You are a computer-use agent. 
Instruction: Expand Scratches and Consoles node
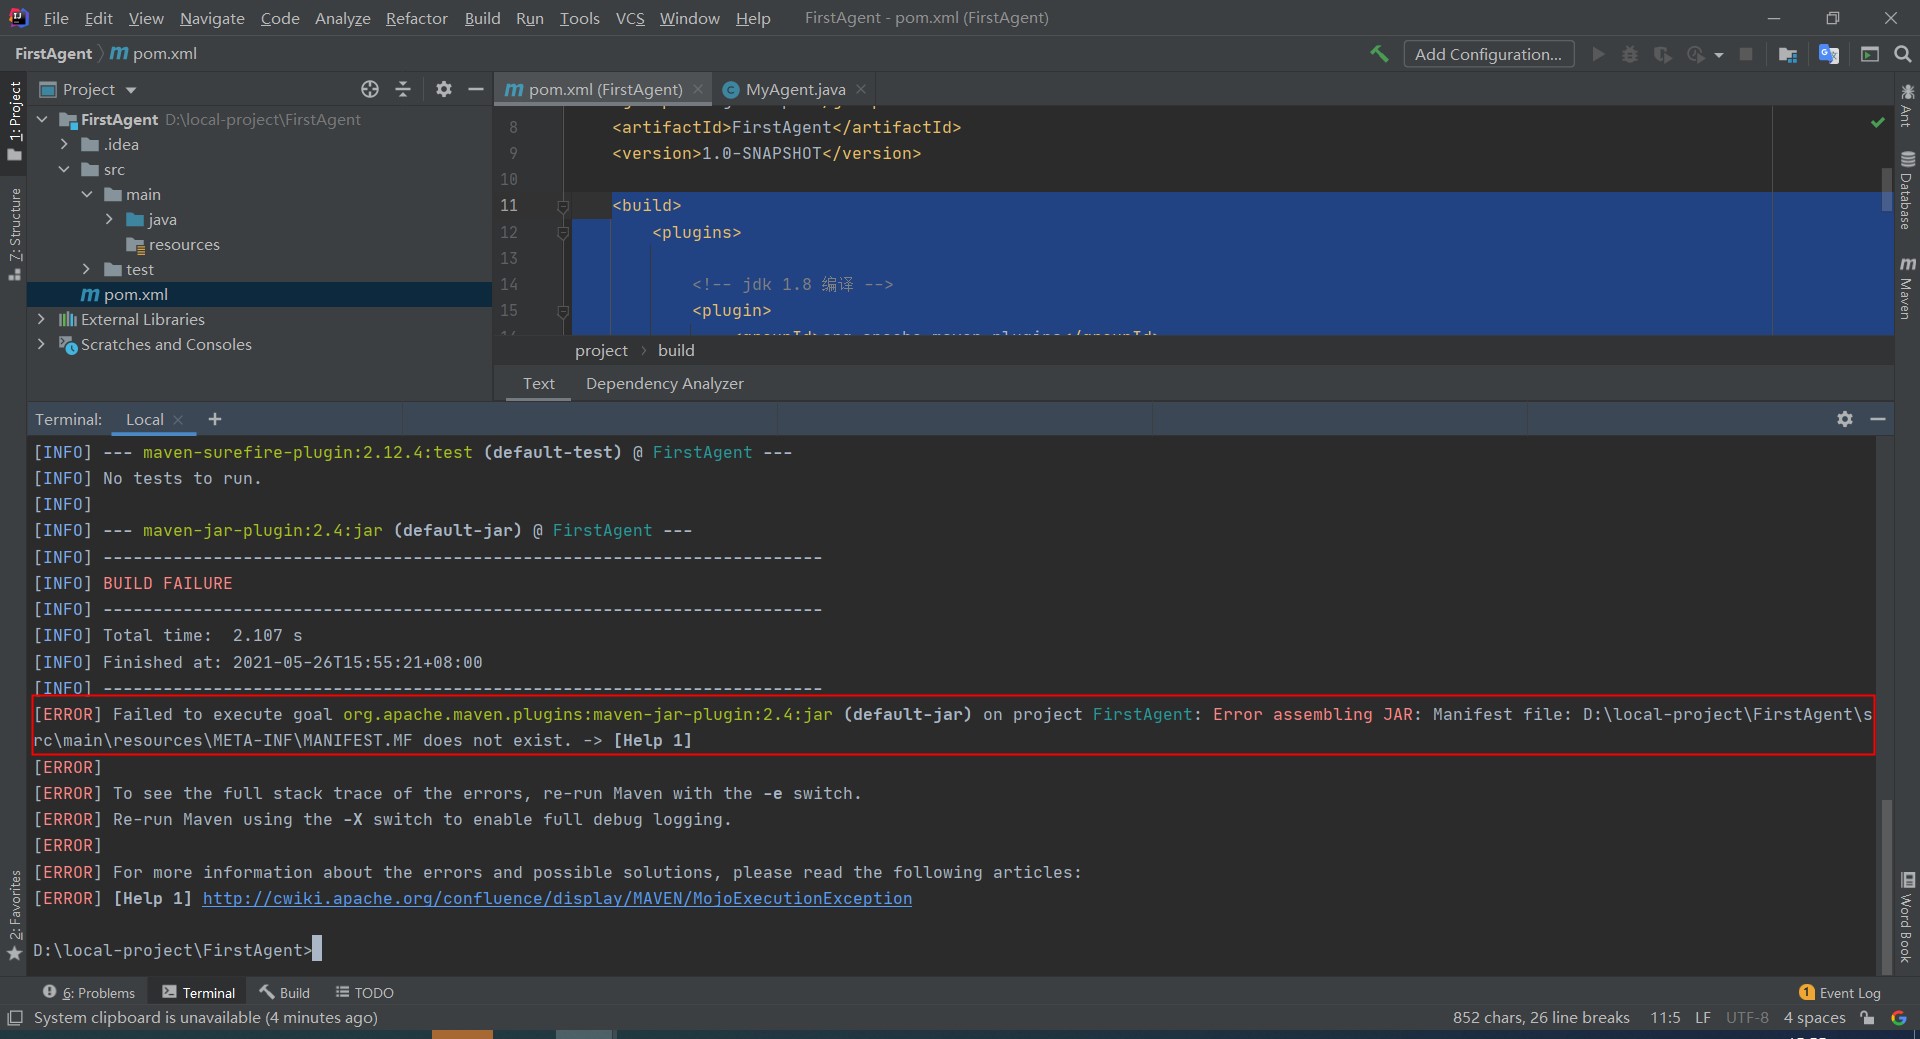coord(41,344)
